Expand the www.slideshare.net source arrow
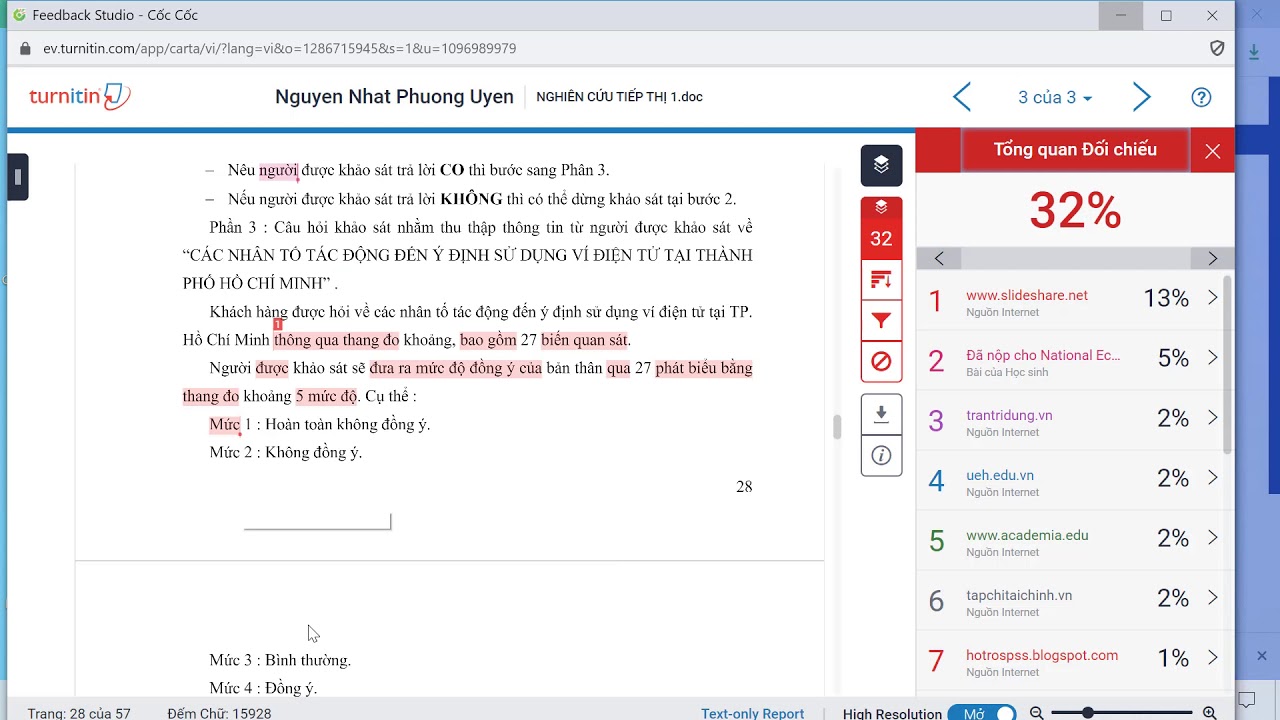Viewport: 1280px width, 720px height. (x=1213, y=297)
